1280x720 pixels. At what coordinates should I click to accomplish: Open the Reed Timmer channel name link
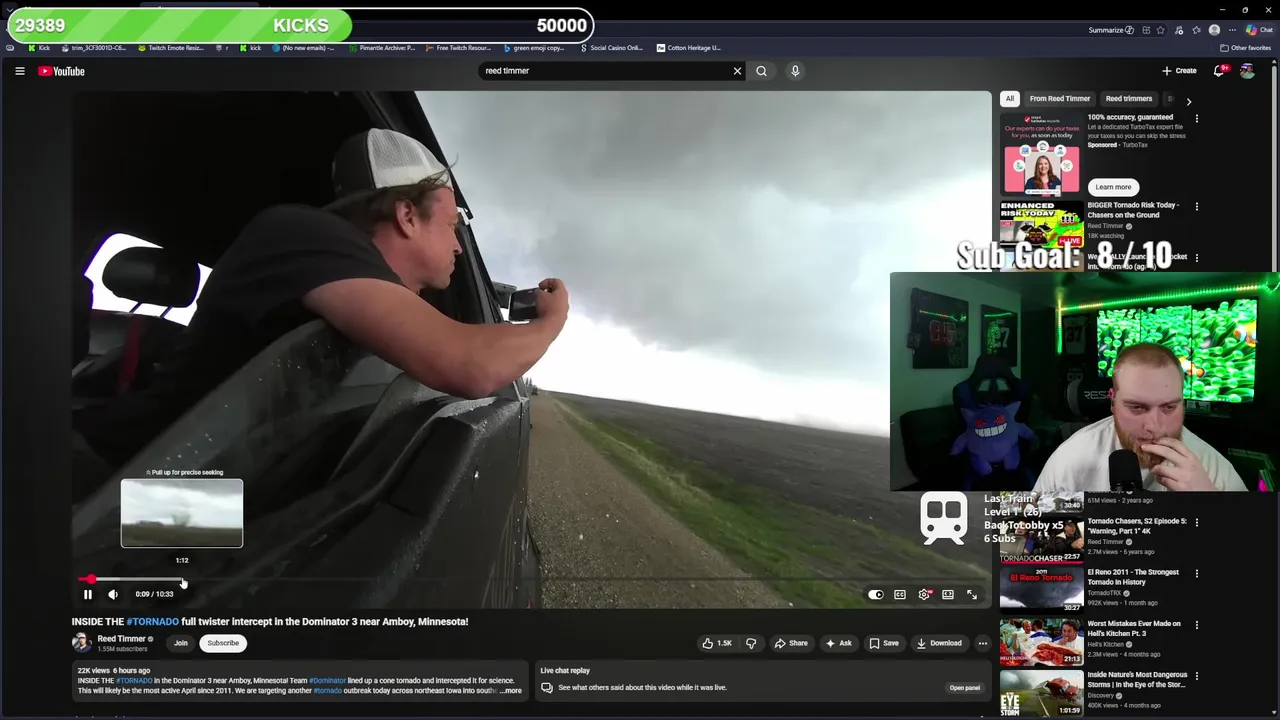click(122, 638)
